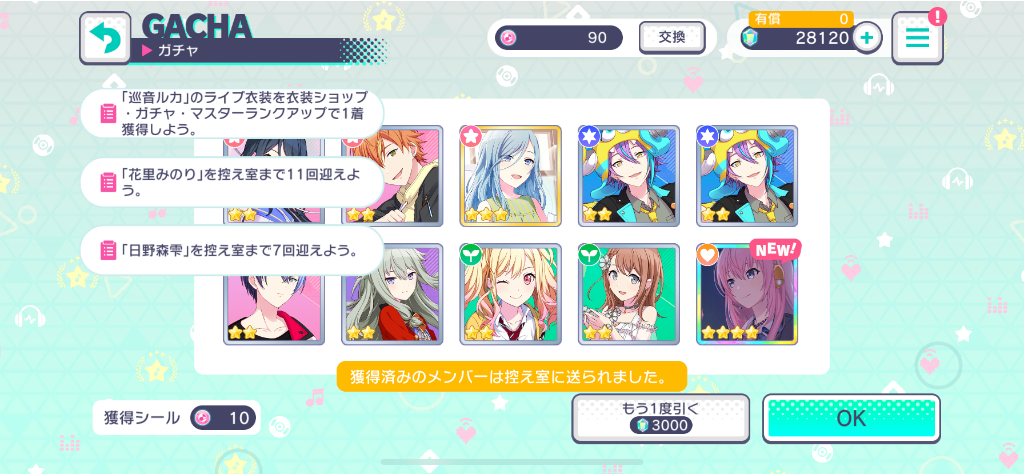Tap the heart attribute icon on the four-star card
Viewport: 1024px width, 474px height.
(707, 255)
